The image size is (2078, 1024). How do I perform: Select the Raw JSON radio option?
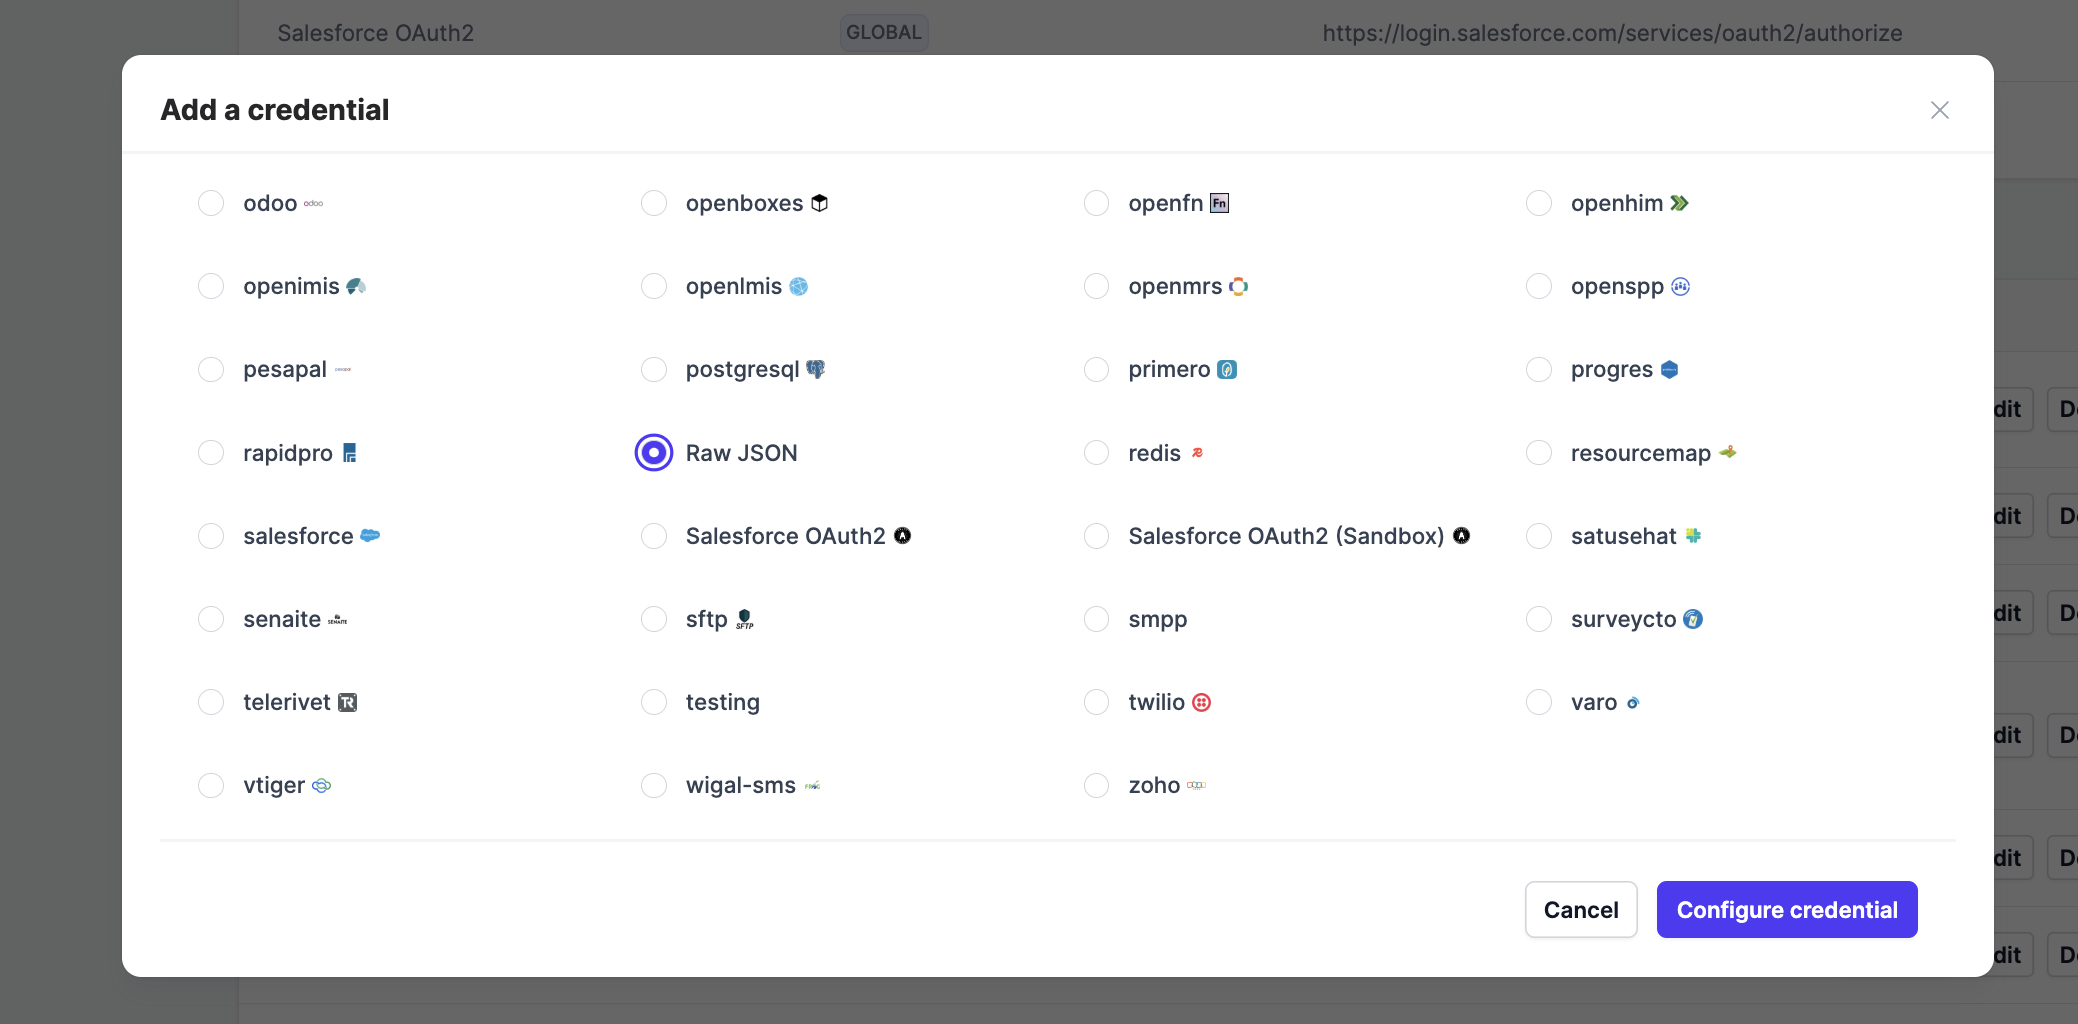(x=654, y=453)
